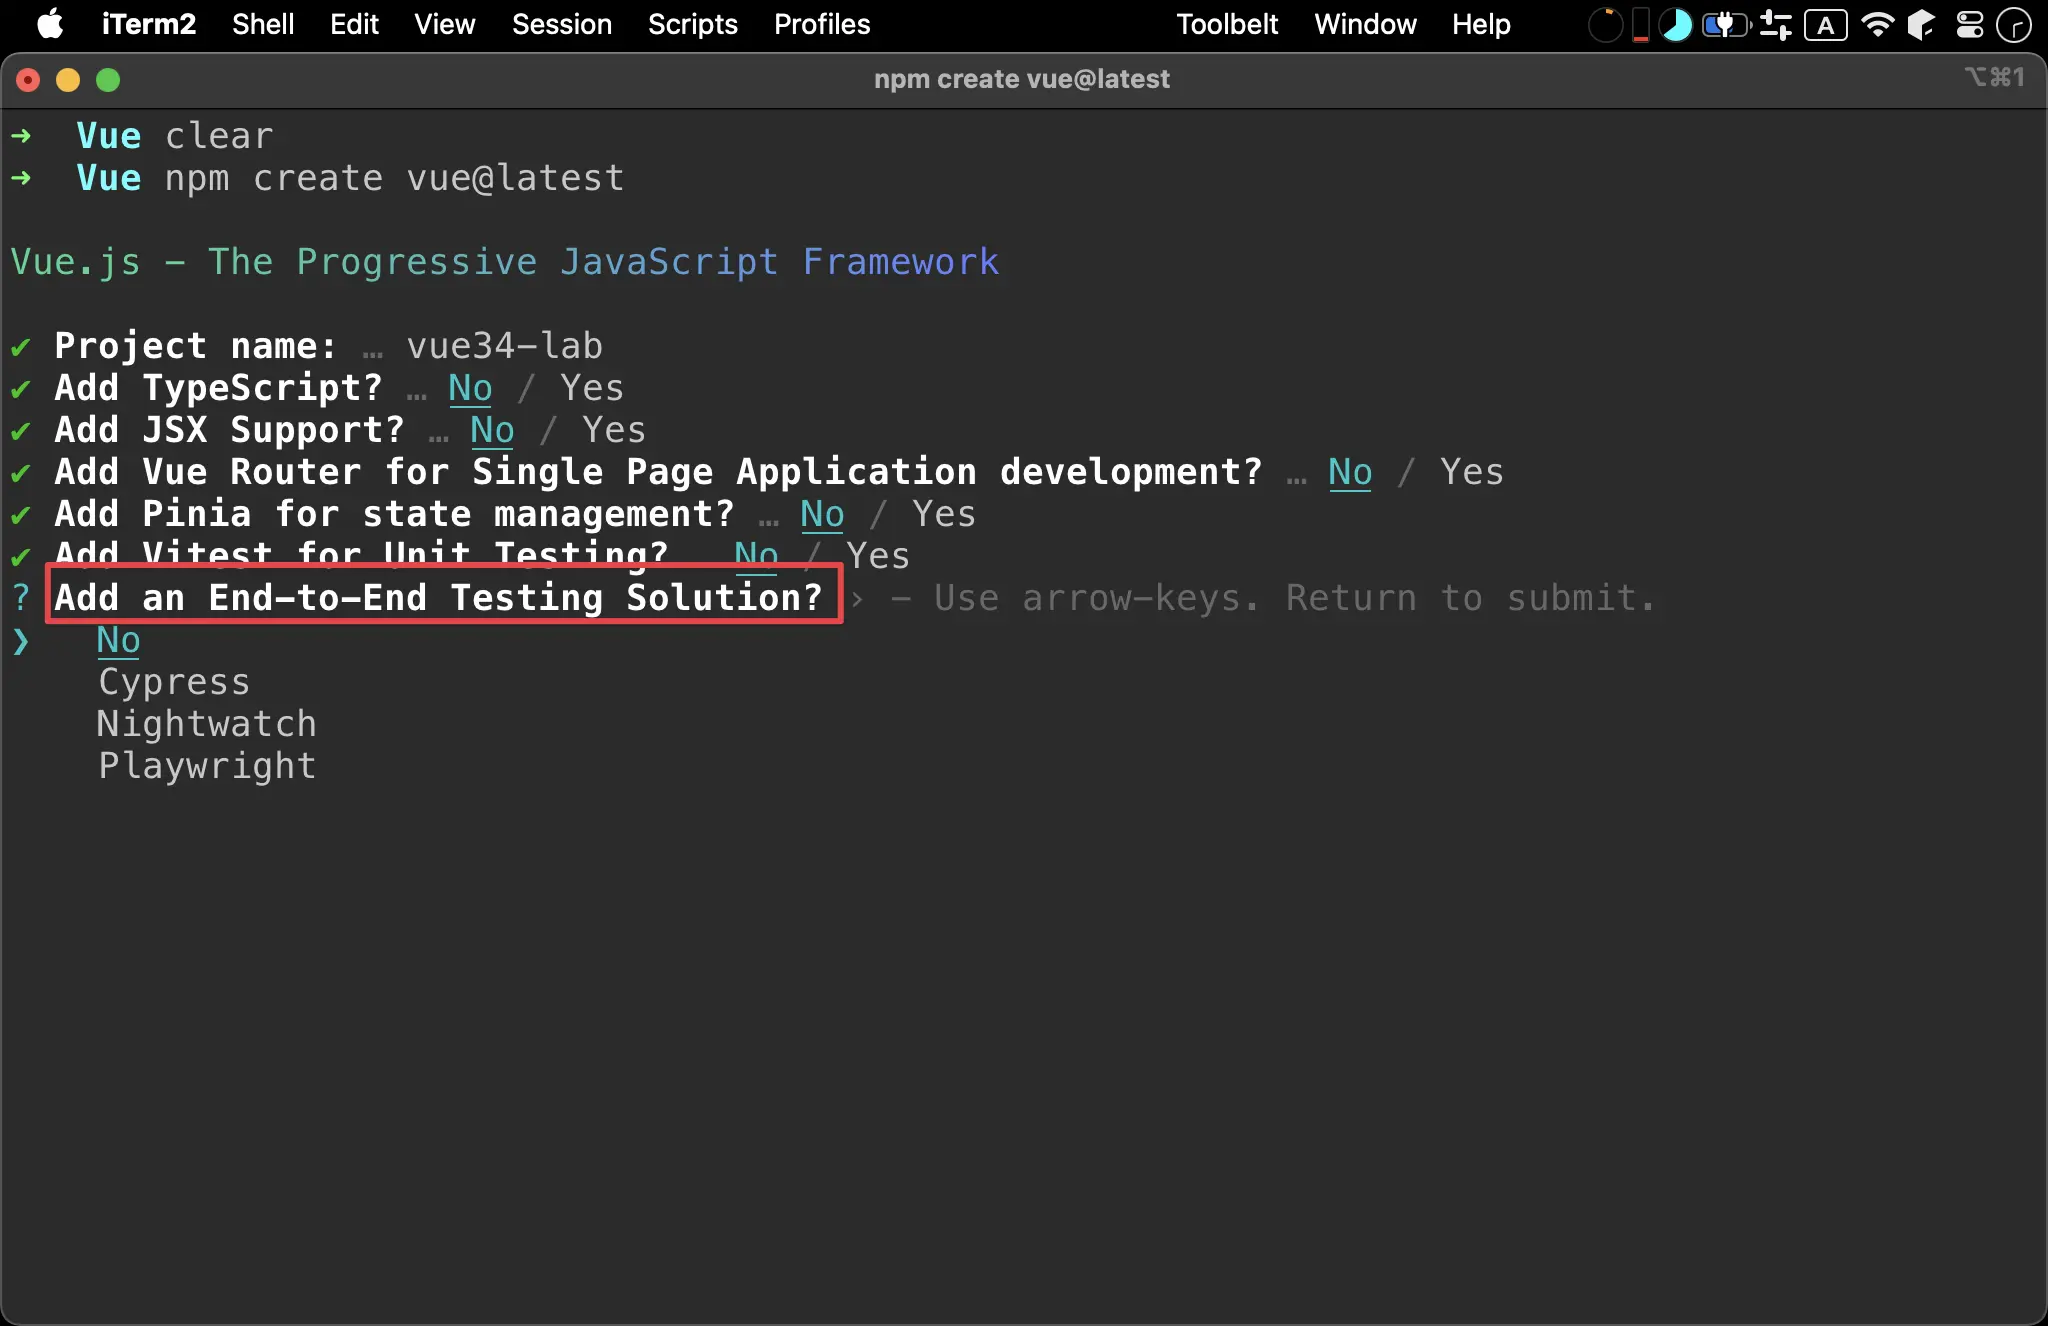
Task: Click the green checkmark beside Vue Router
Action: [x=20, y=473]
